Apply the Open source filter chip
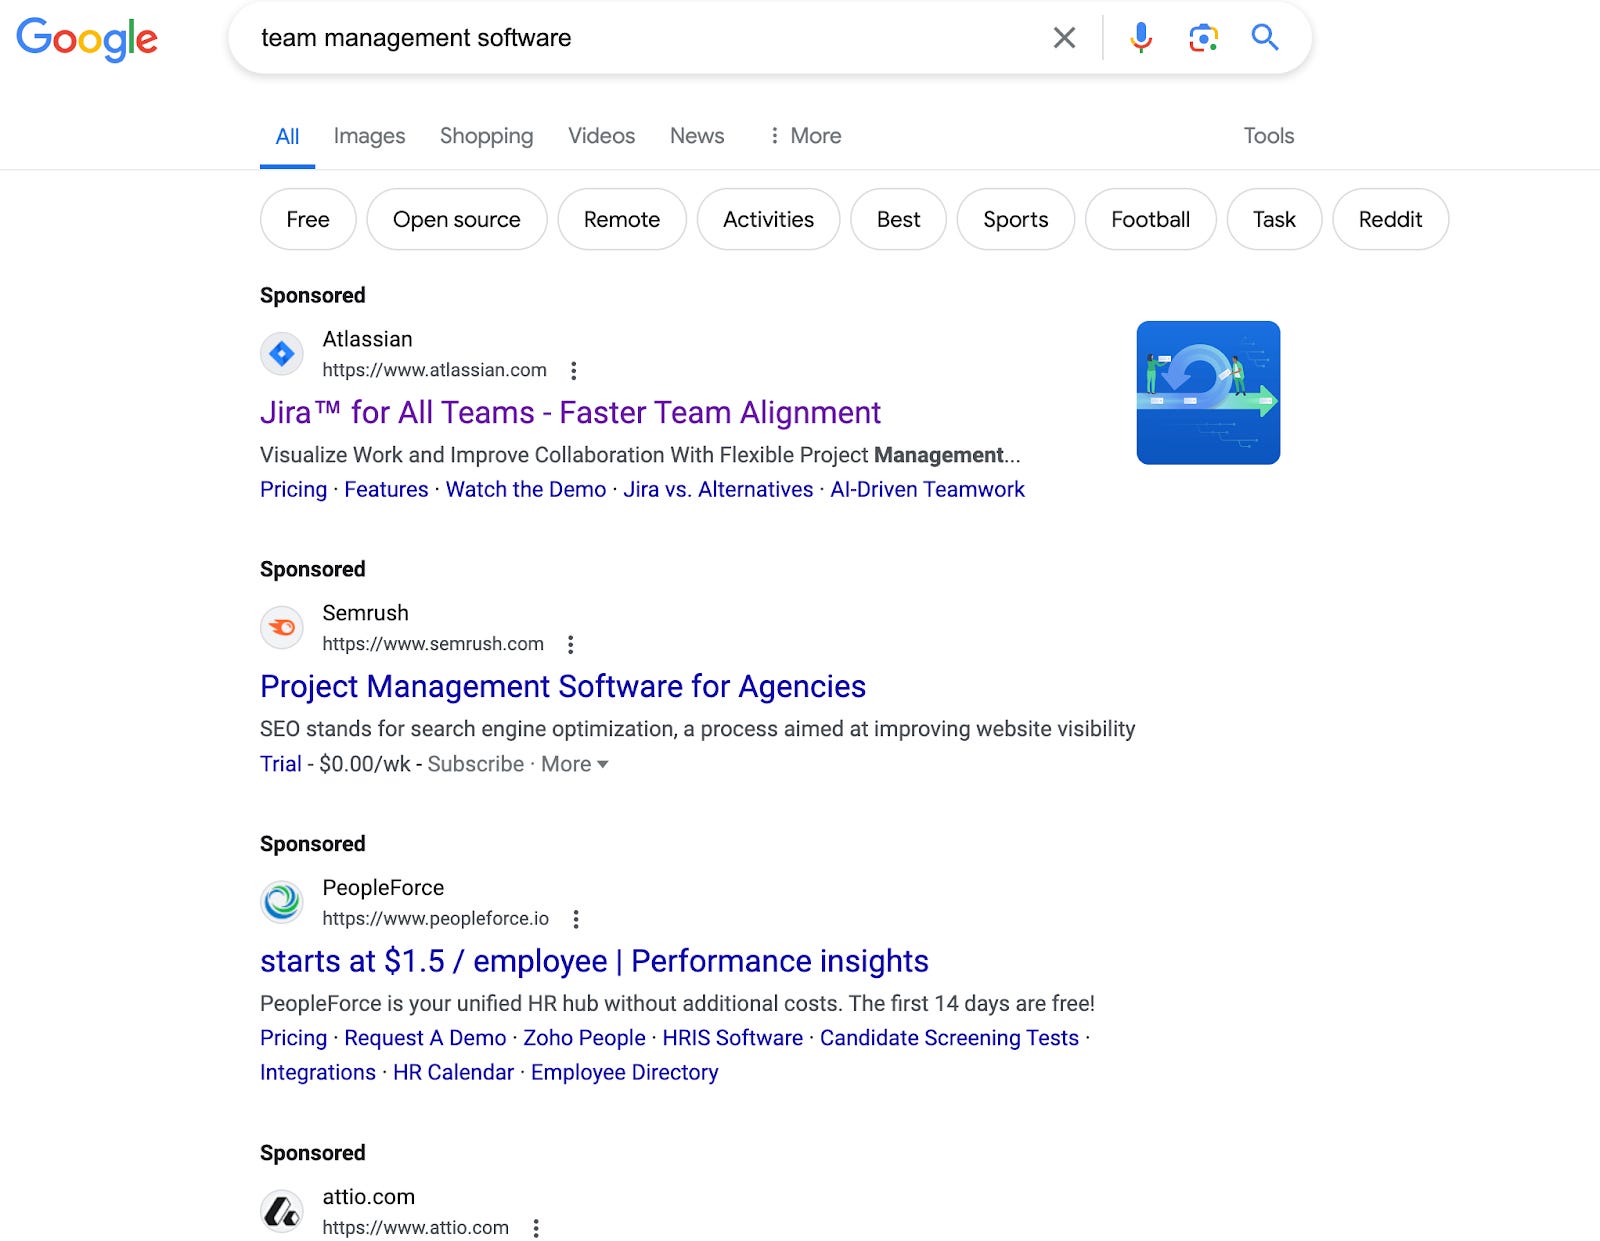 pyautogui.click(x=457, y=219)
